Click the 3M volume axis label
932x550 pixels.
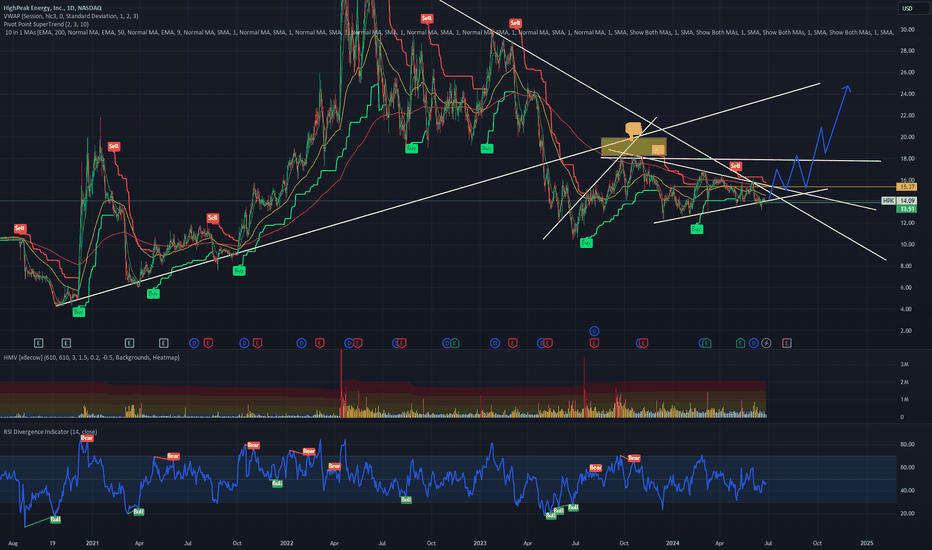904,364
